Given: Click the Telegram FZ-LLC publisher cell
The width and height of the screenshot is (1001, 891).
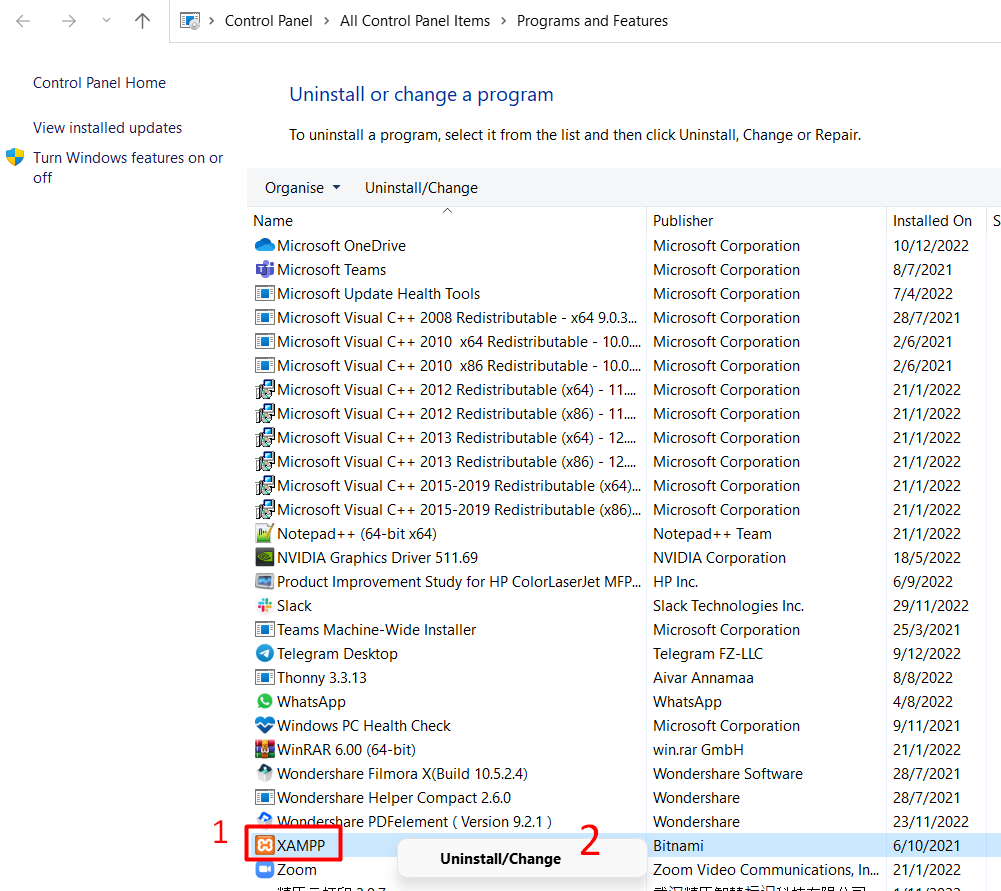Looking at the screenshot, I should click(707, 654).
